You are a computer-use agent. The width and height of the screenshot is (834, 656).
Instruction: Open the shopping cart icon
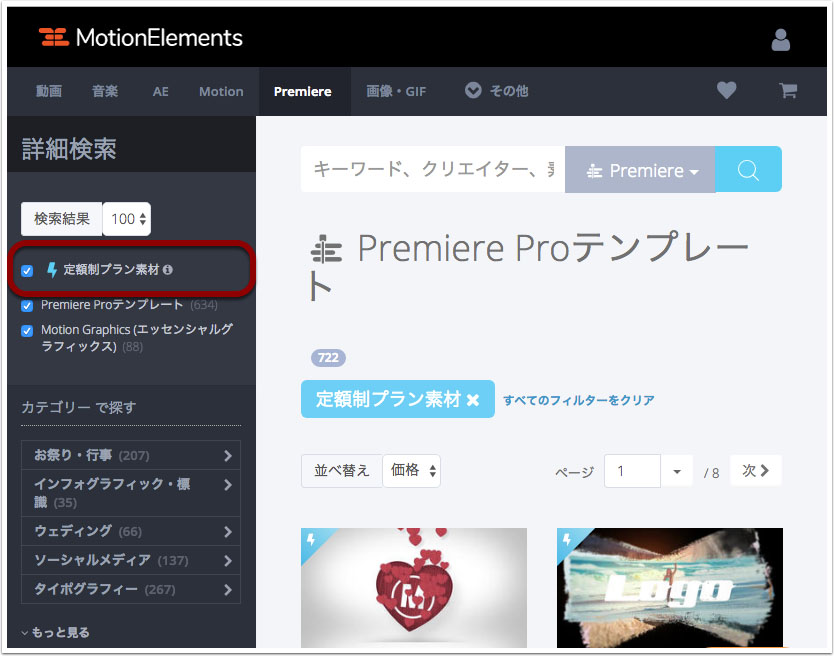tap(788, 90)
